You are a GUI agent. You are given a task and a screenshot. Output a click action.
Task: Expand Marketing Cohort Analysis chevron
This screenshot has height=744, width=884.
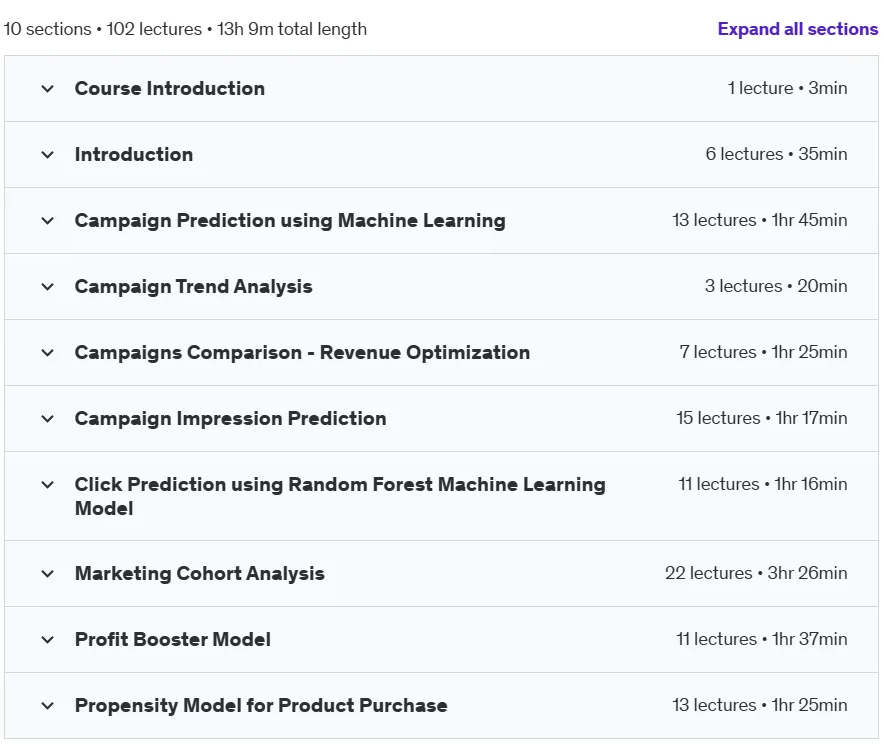48,573
